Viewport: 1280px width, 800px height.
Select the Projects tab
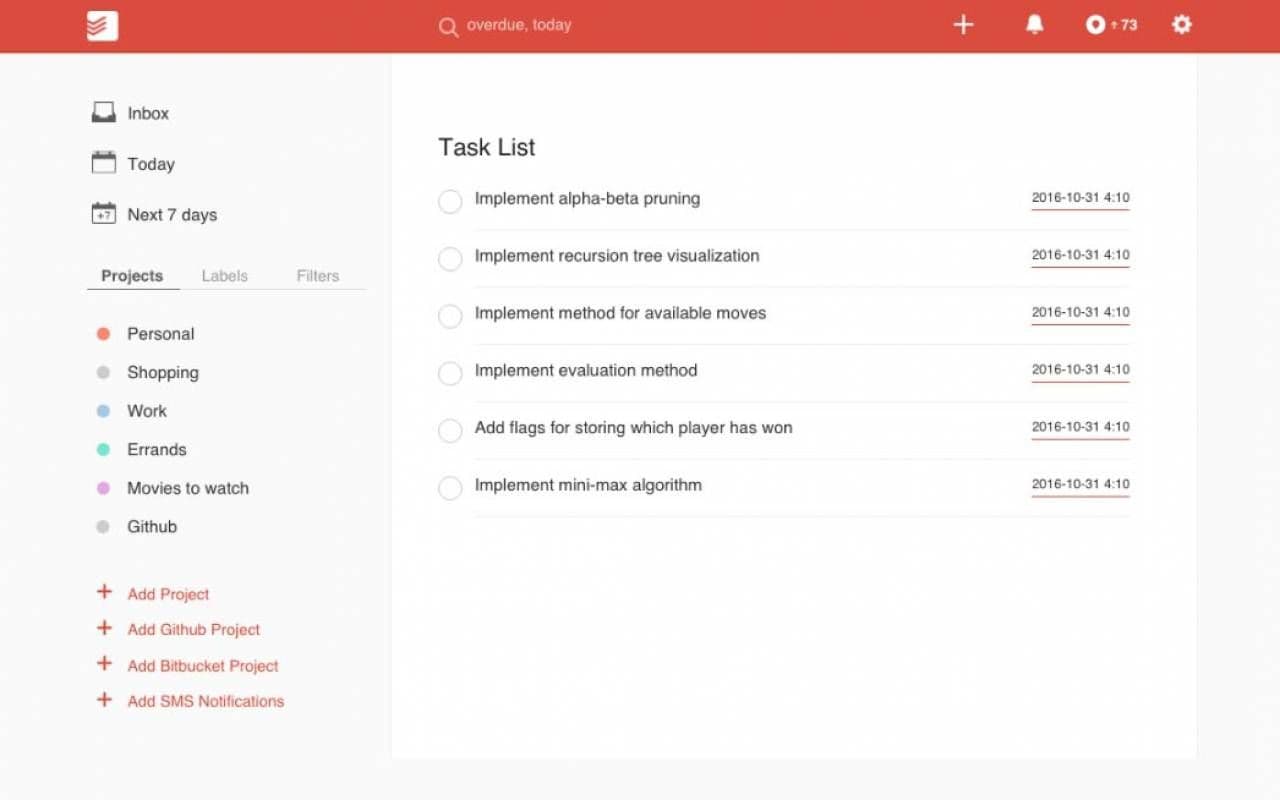click(132, 276)
